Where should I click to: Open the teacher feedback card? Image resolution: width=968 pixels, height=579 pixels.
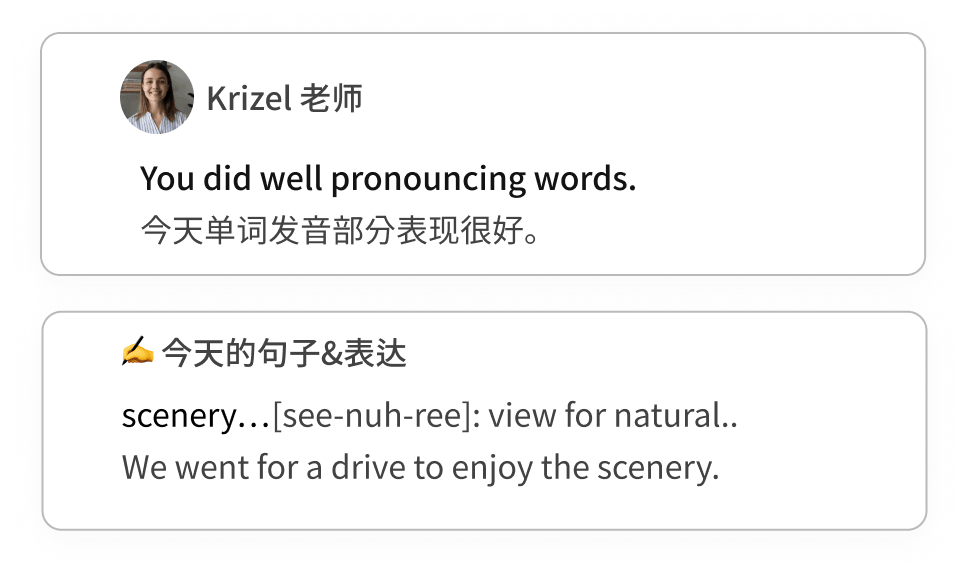pyautogui.click(x=483, y=154)
